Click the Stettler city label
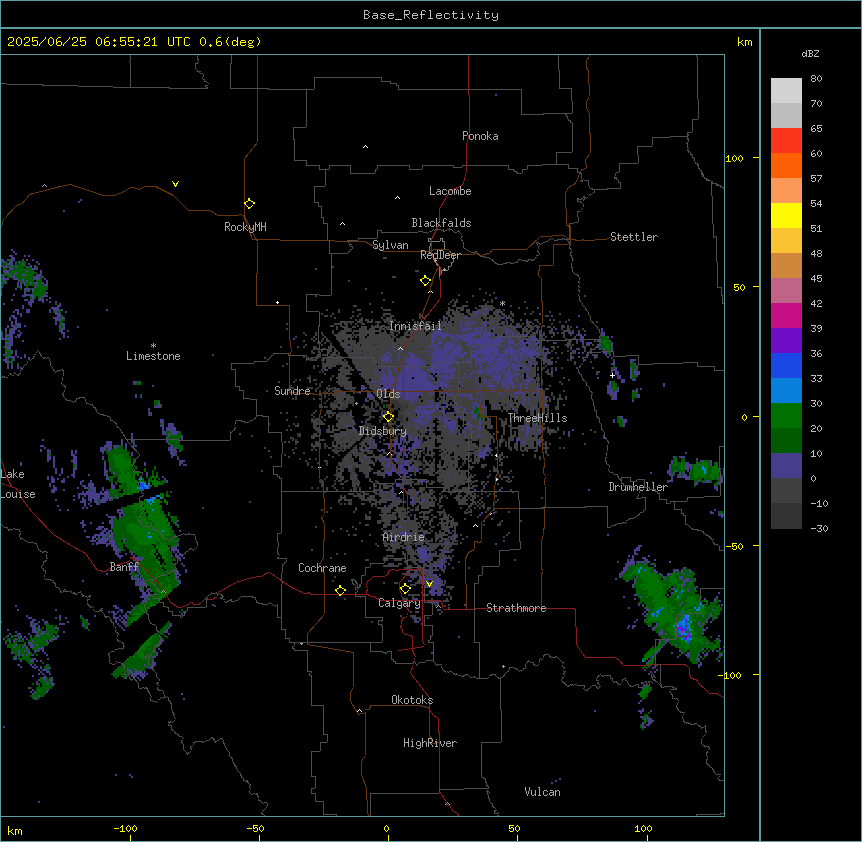Image resolution: width=862 pixels, height=842 pixels. tap(634, 237)
